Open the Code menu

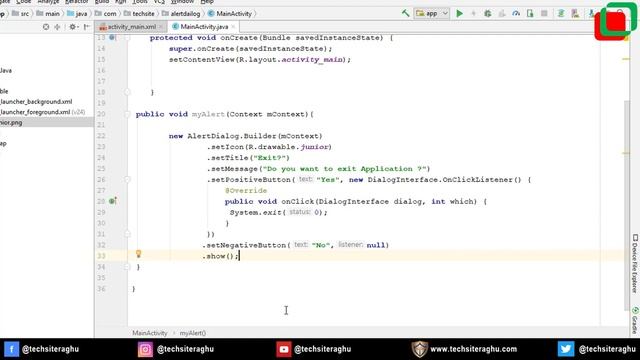click(23, 2)
